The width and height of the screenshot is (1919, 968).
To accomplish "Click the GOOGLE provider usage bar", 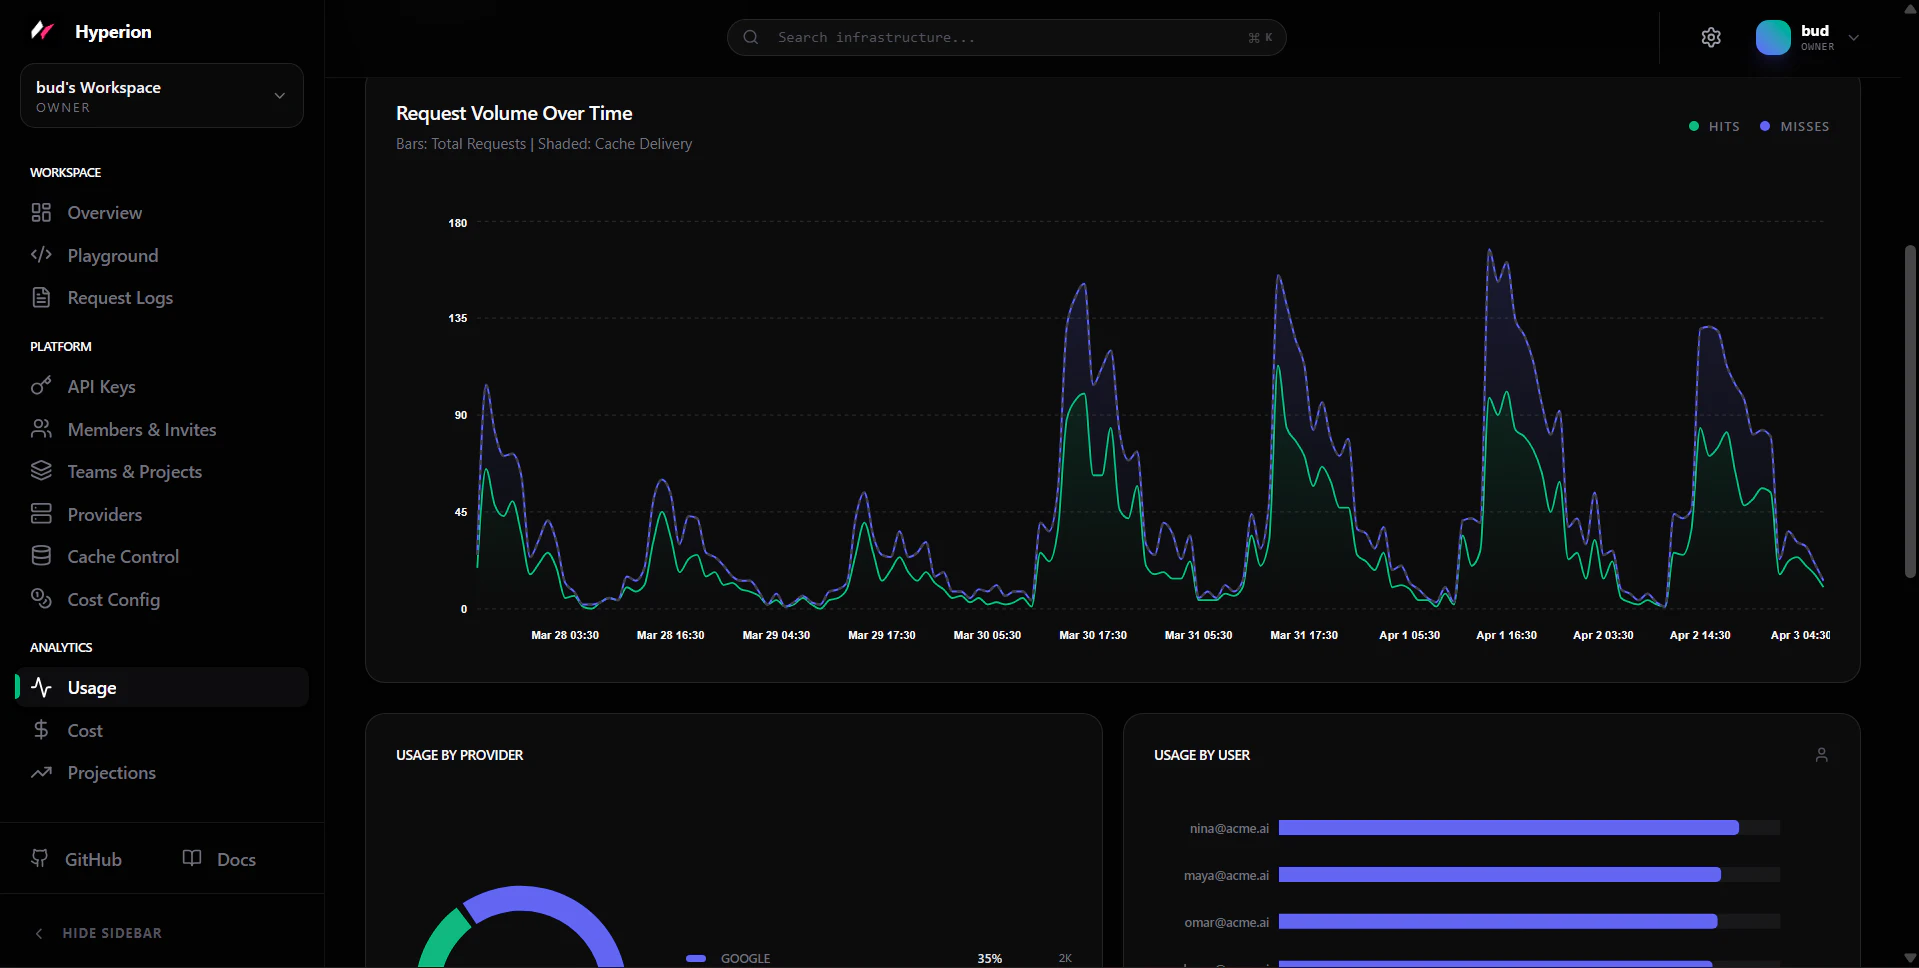I will [x=746, y=958].
